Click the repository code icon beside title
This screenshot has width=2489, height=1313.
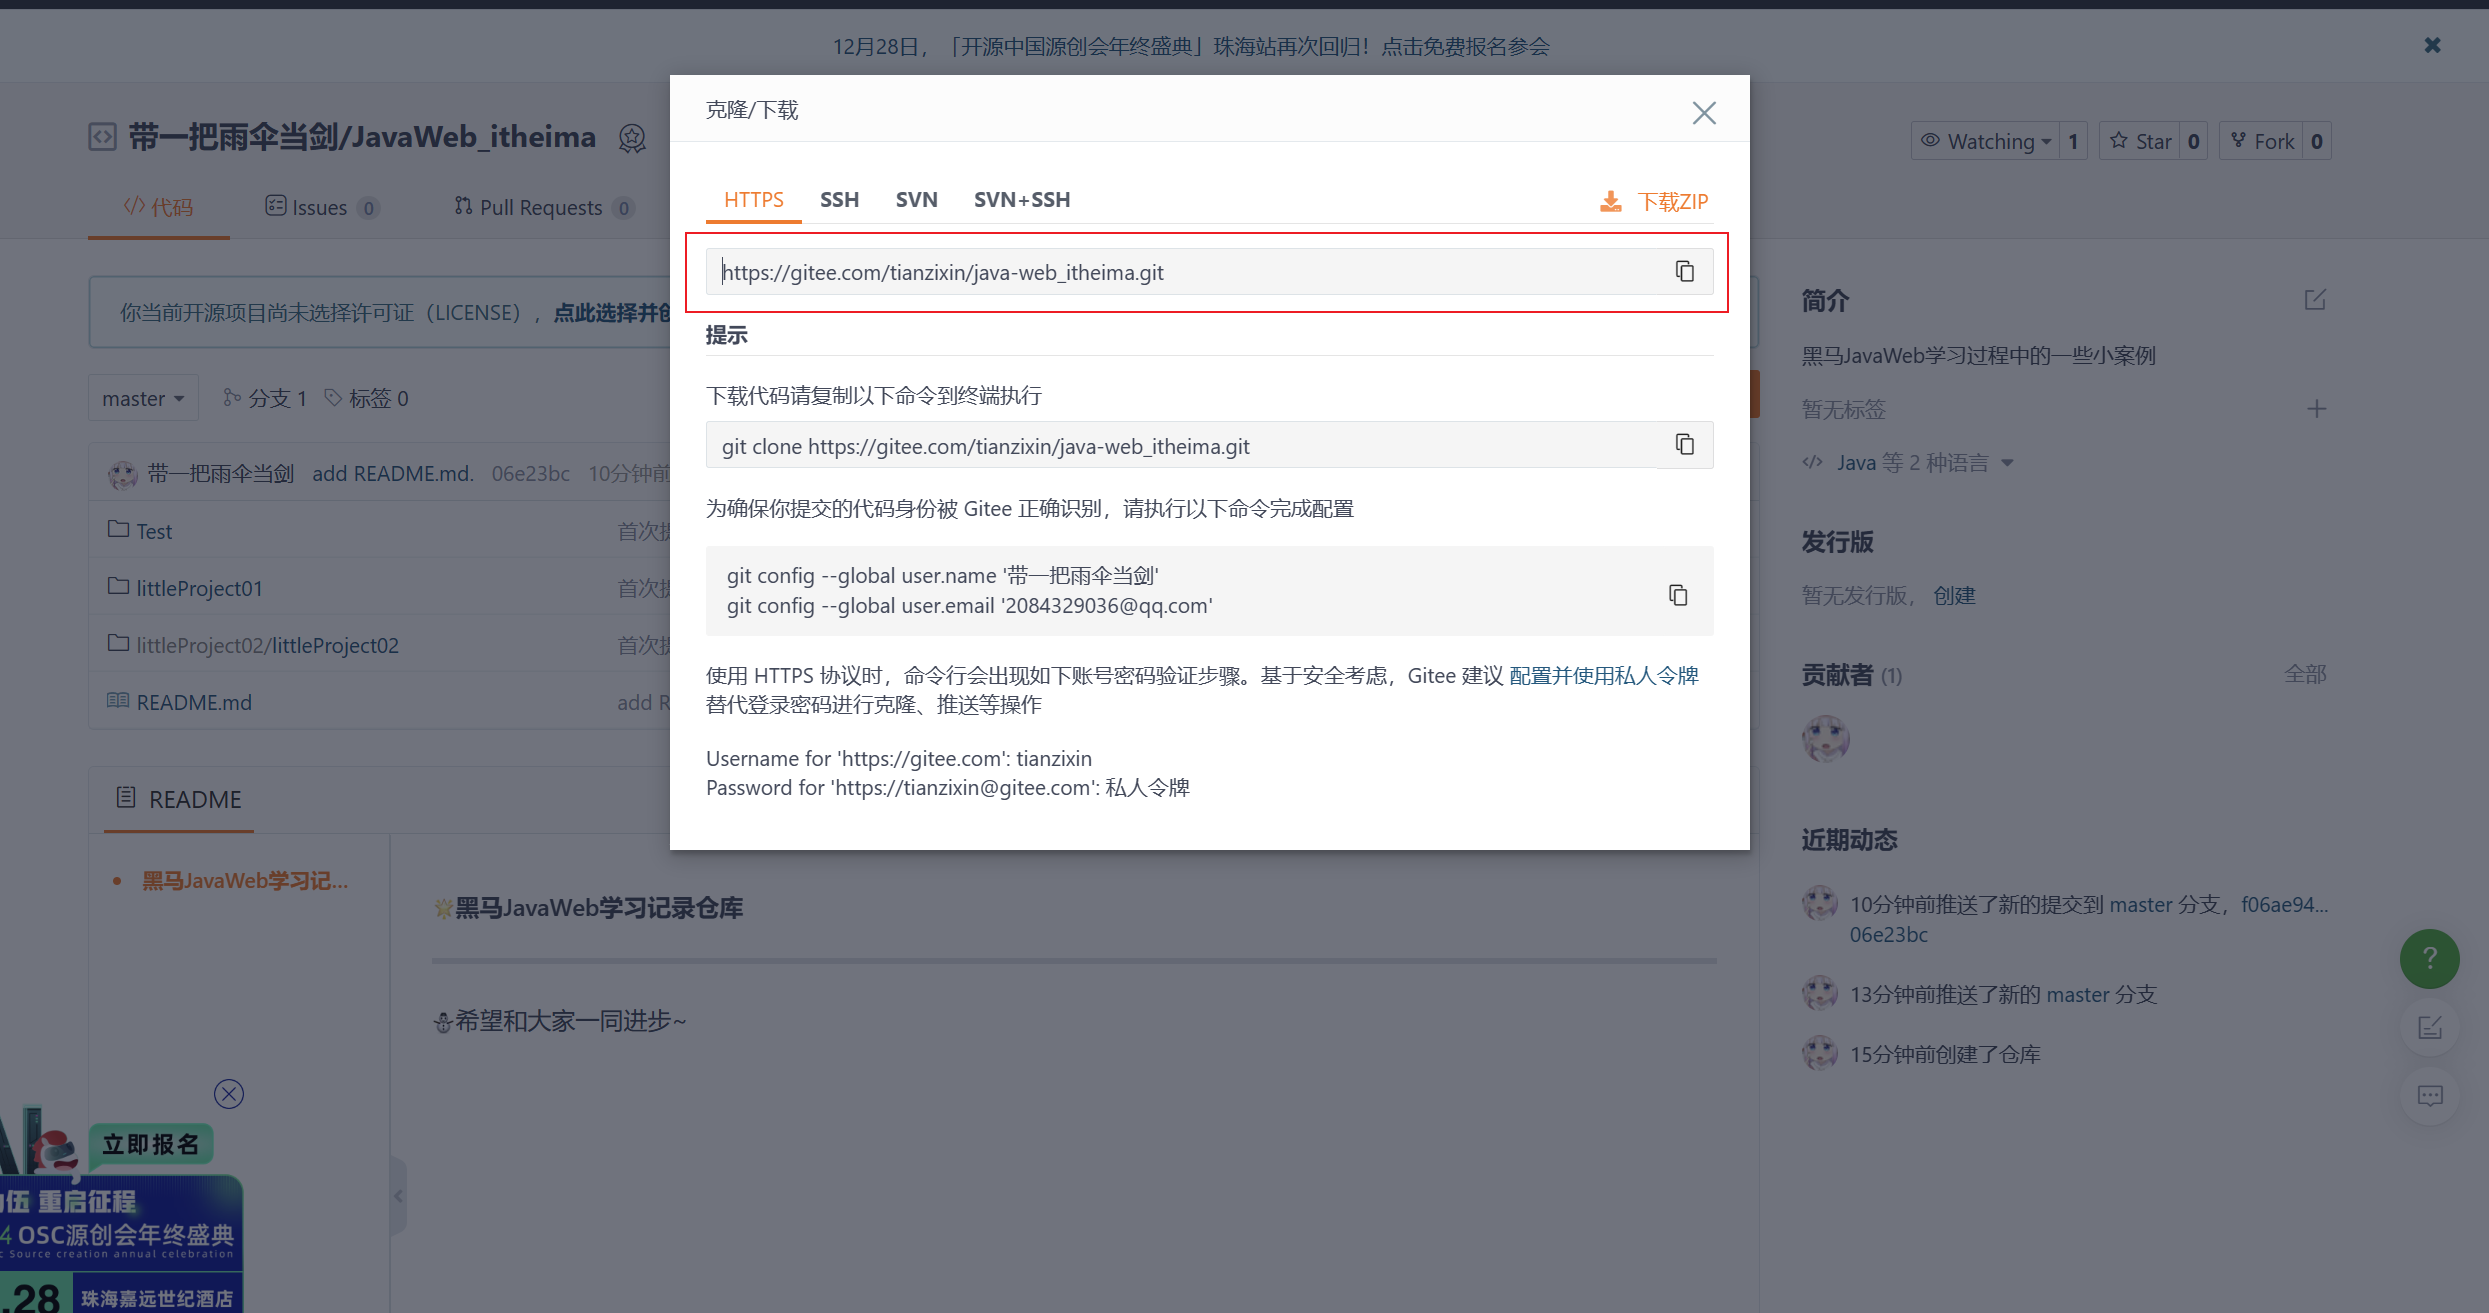[x=103, y=137]
